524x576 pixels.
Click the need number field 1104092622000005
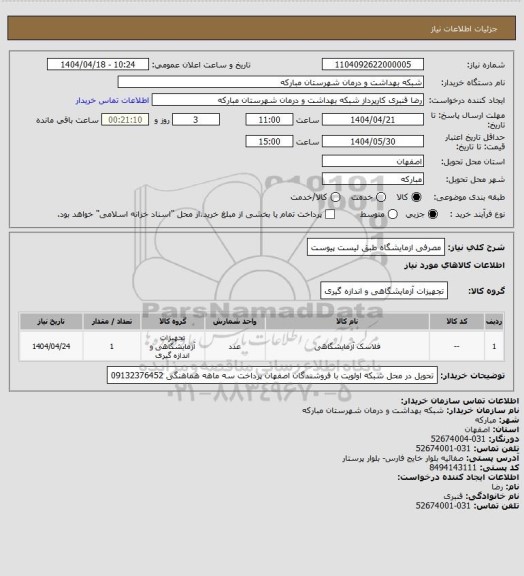tap(373, 64)
